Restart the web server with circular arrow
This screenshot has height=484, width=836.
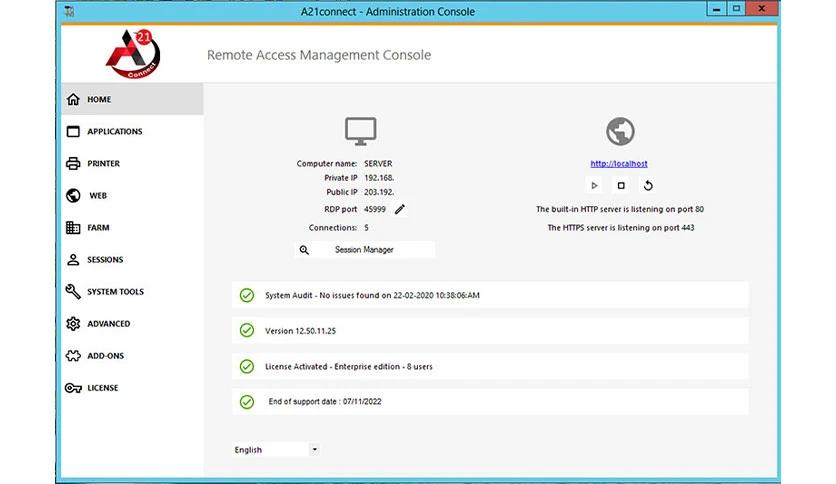[x=648, y=185]
